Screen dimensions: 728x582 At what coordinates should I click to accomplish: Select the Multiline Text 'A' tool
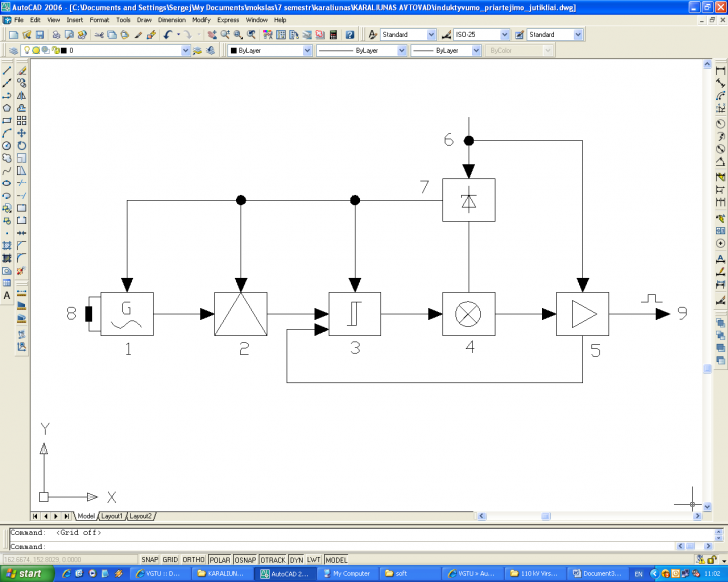point(7,295)
